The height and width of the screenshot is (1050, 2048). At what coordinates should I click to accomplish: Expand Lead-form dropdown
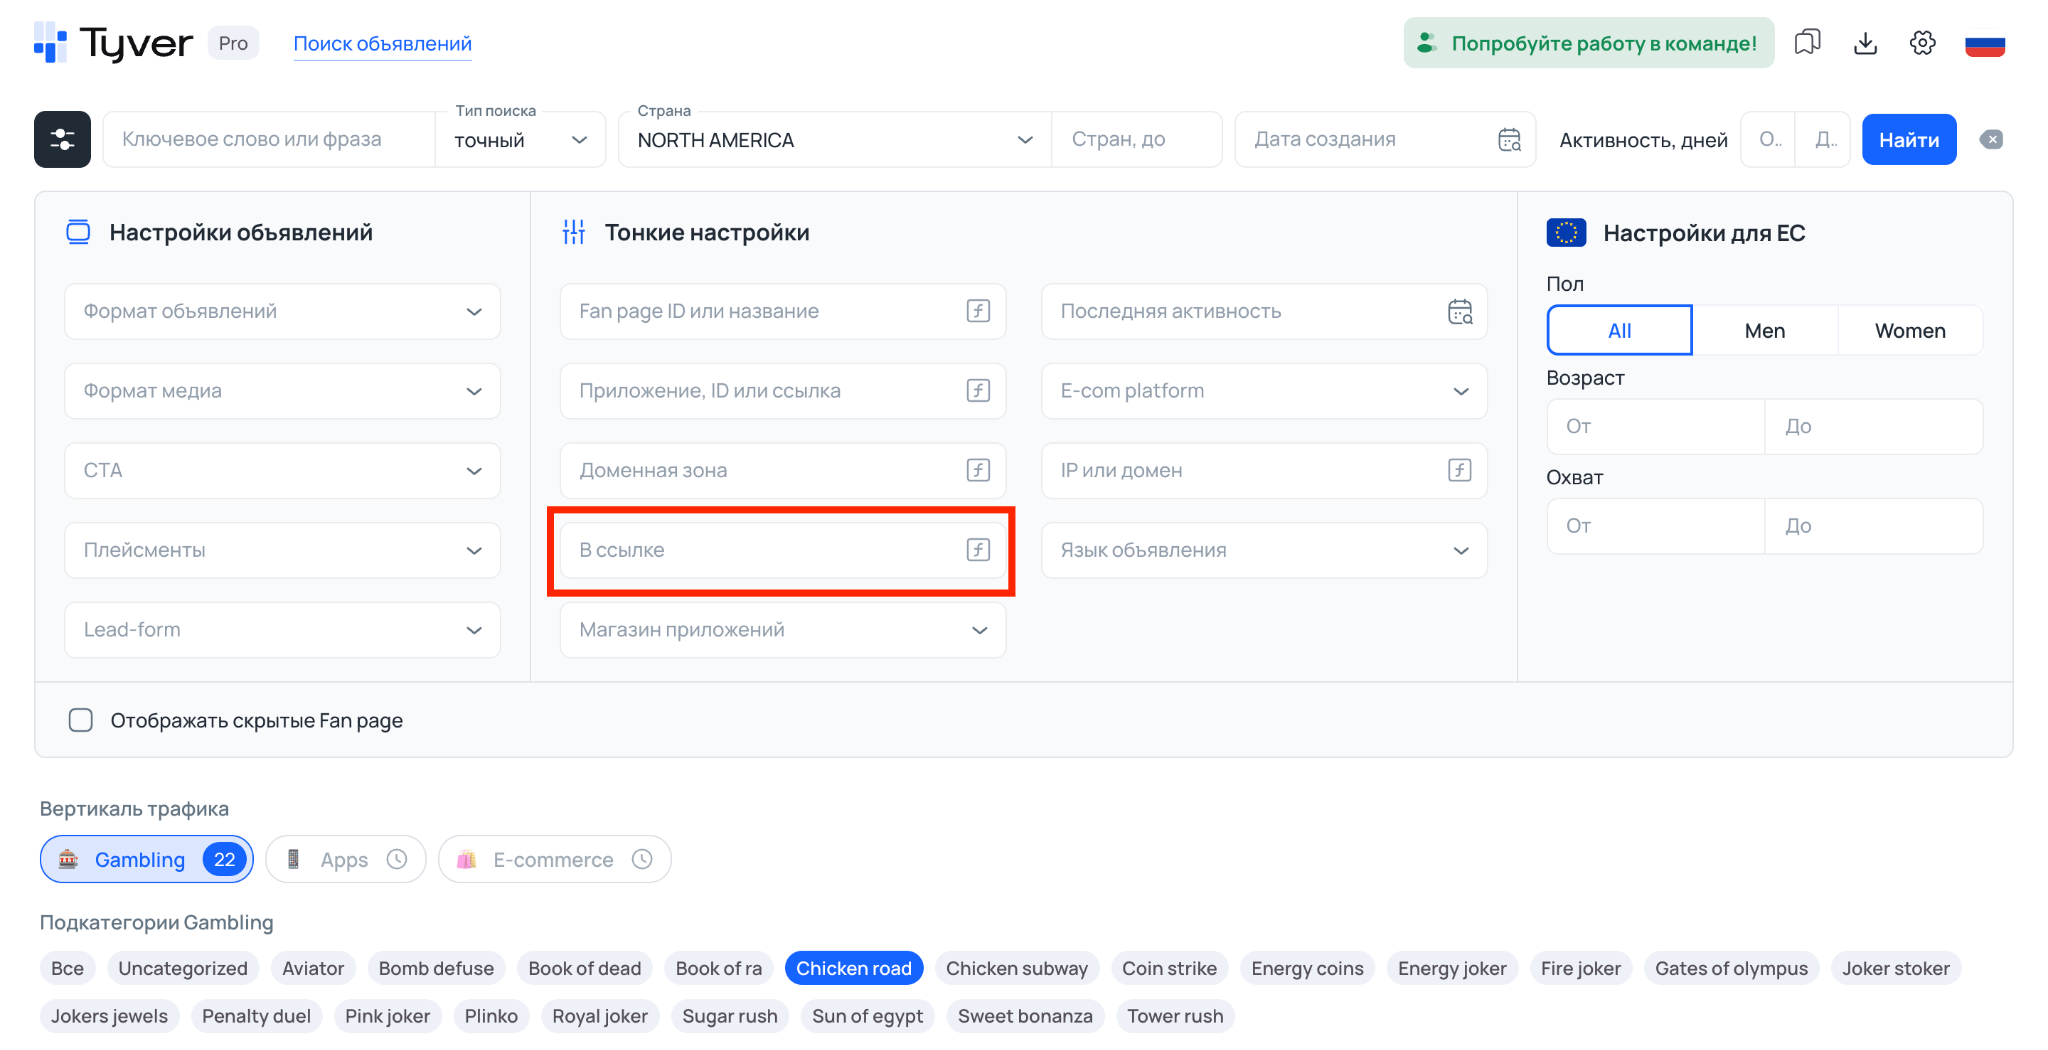pyautogui.click(x=282, y=629)
